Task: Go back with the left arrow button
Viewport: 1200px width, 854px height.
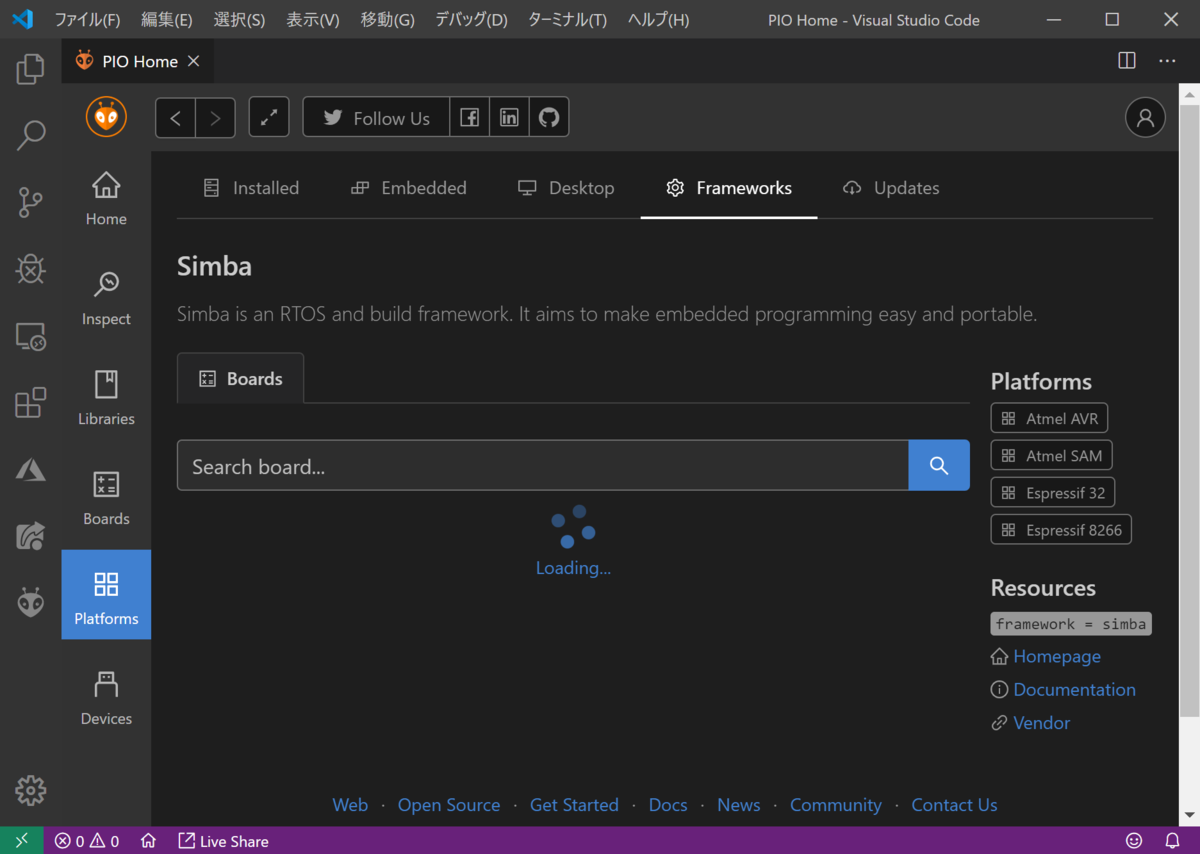Action: 175,118
